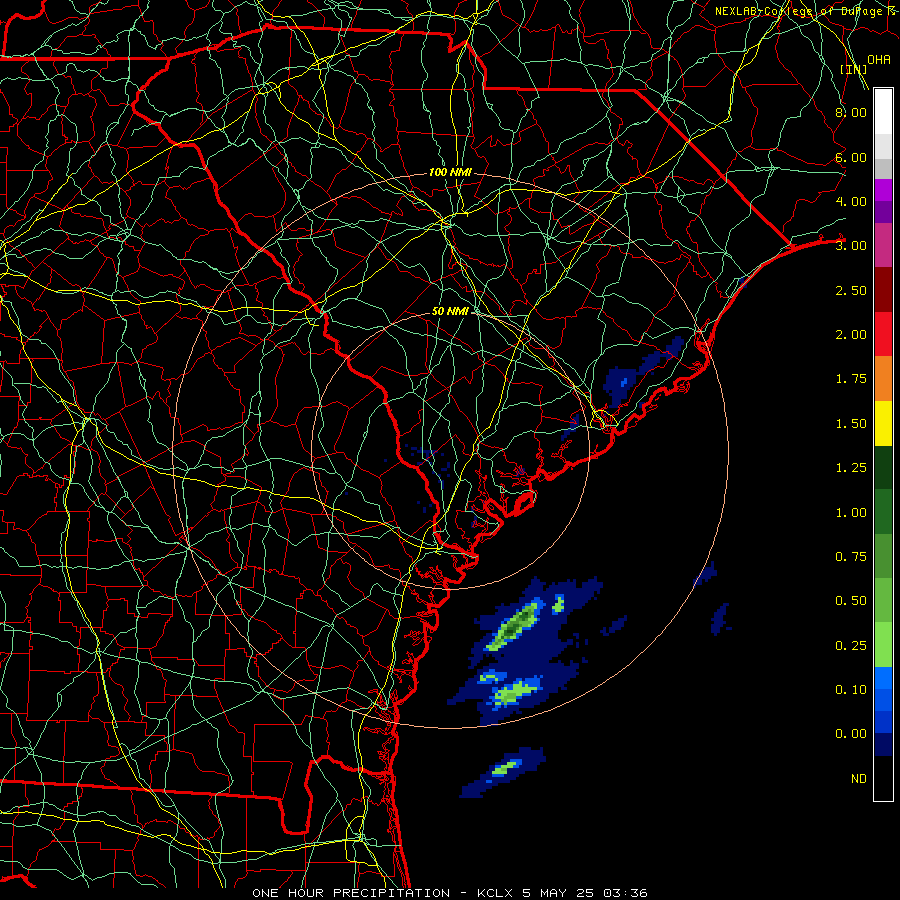Click the ND legend label
Viewport: 900px width, 900px height.
(859, 779)
